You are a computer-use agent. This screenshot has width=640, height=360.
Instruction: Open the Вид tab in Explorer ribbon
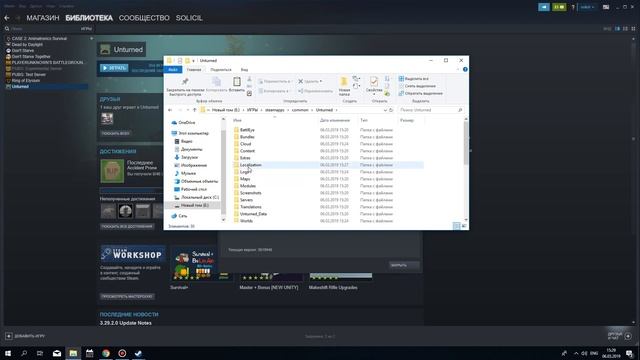pos(244,70)
